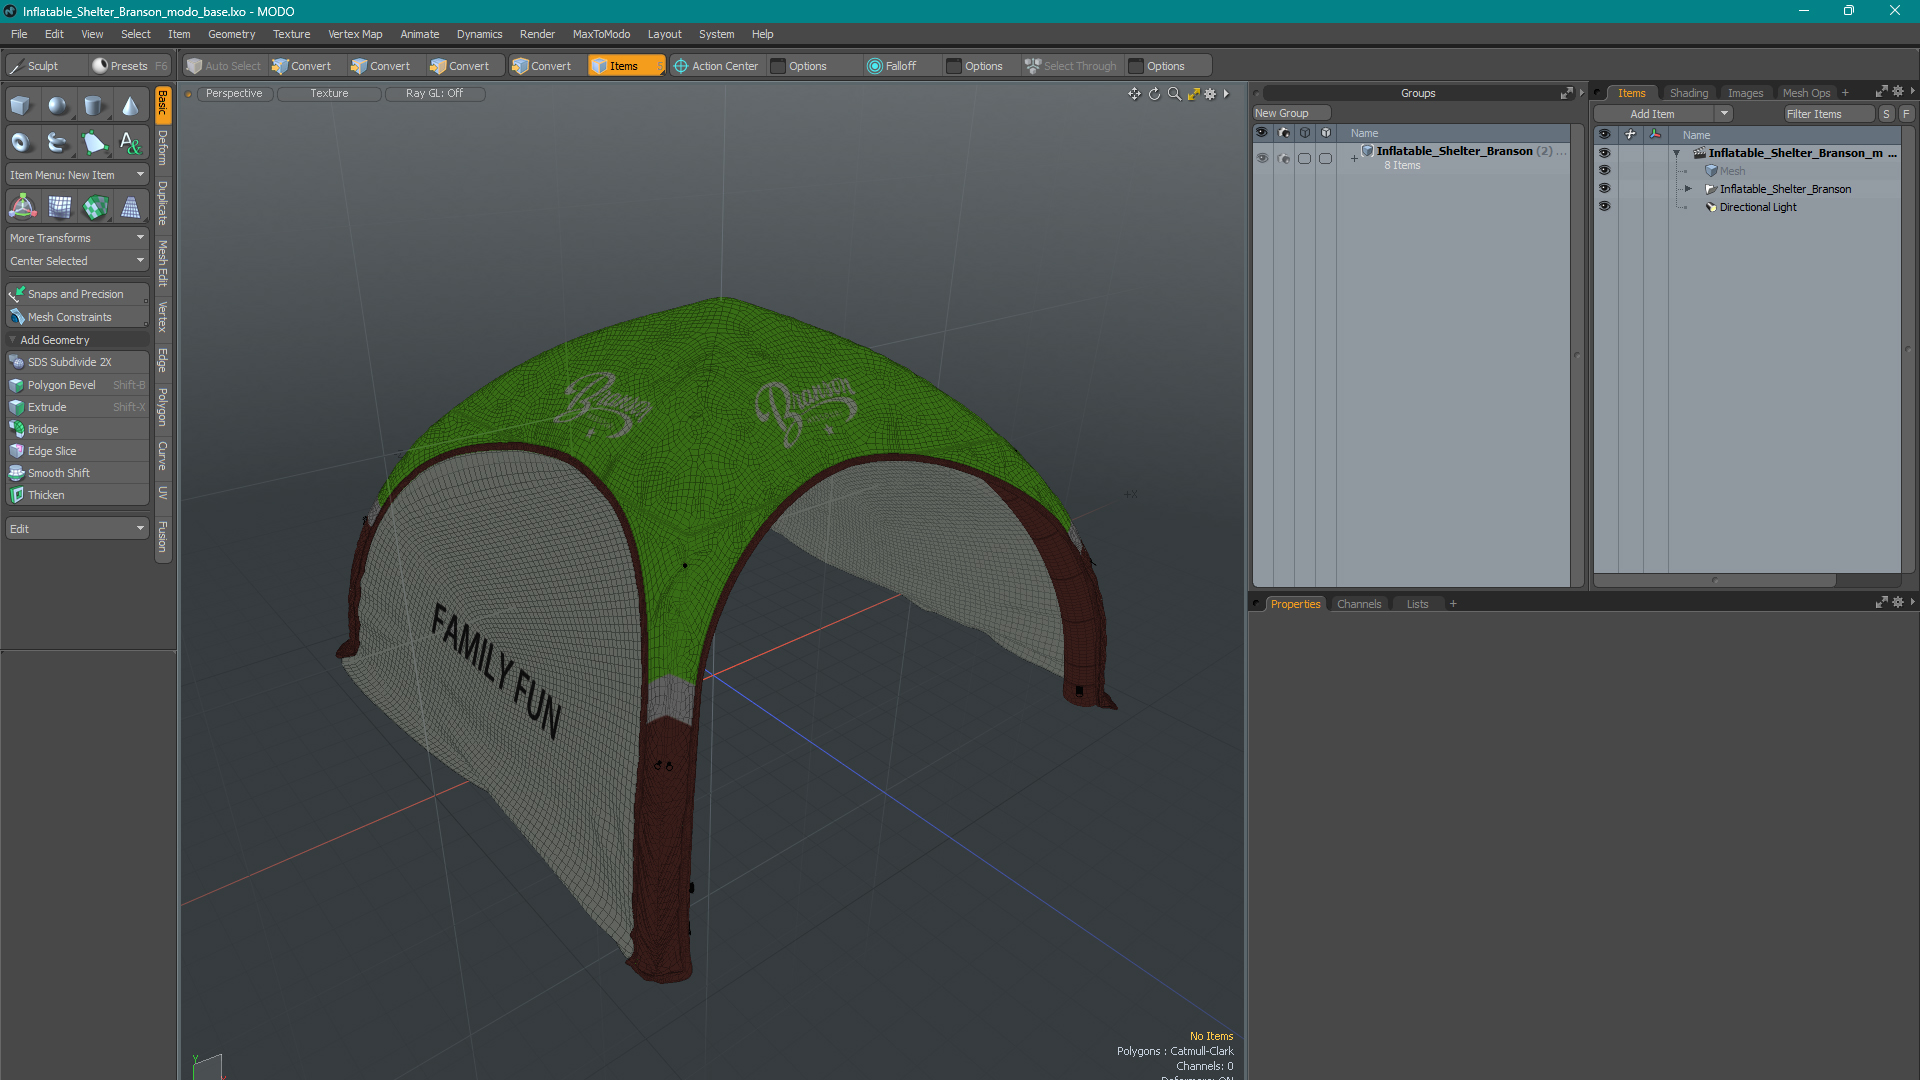This screenshot has height=1080, width=1920.
Task: Switch to the Deform vertical tab
Action: (x=163, y=148)
